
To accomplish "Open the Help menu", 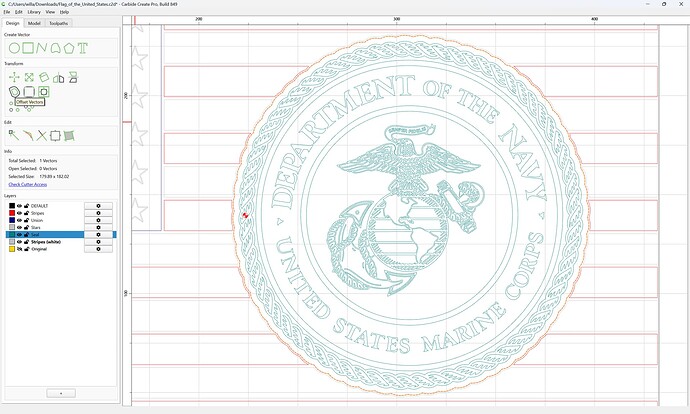I will point(64,12).
